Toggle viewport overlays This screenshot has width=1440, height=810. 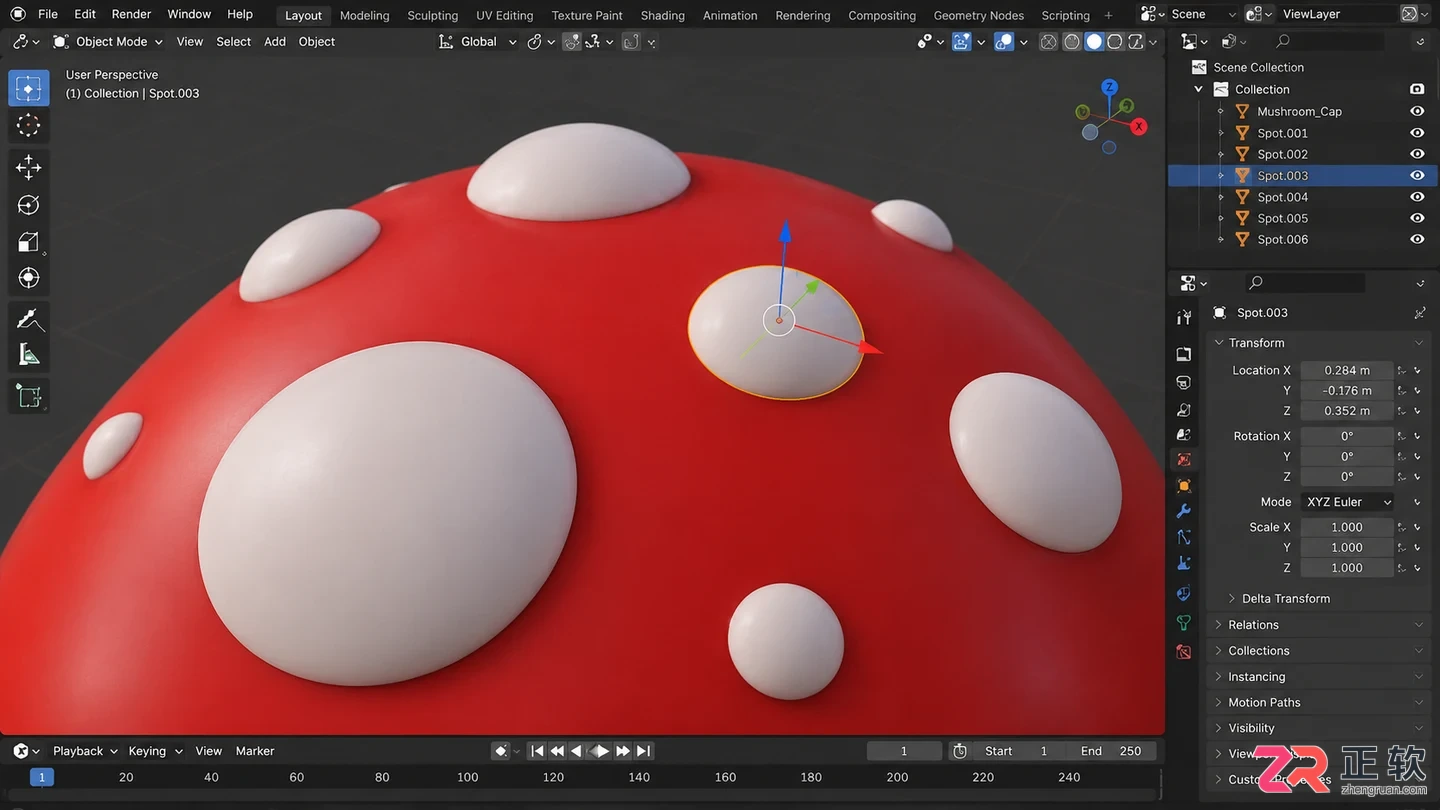tap(1004, 42)
